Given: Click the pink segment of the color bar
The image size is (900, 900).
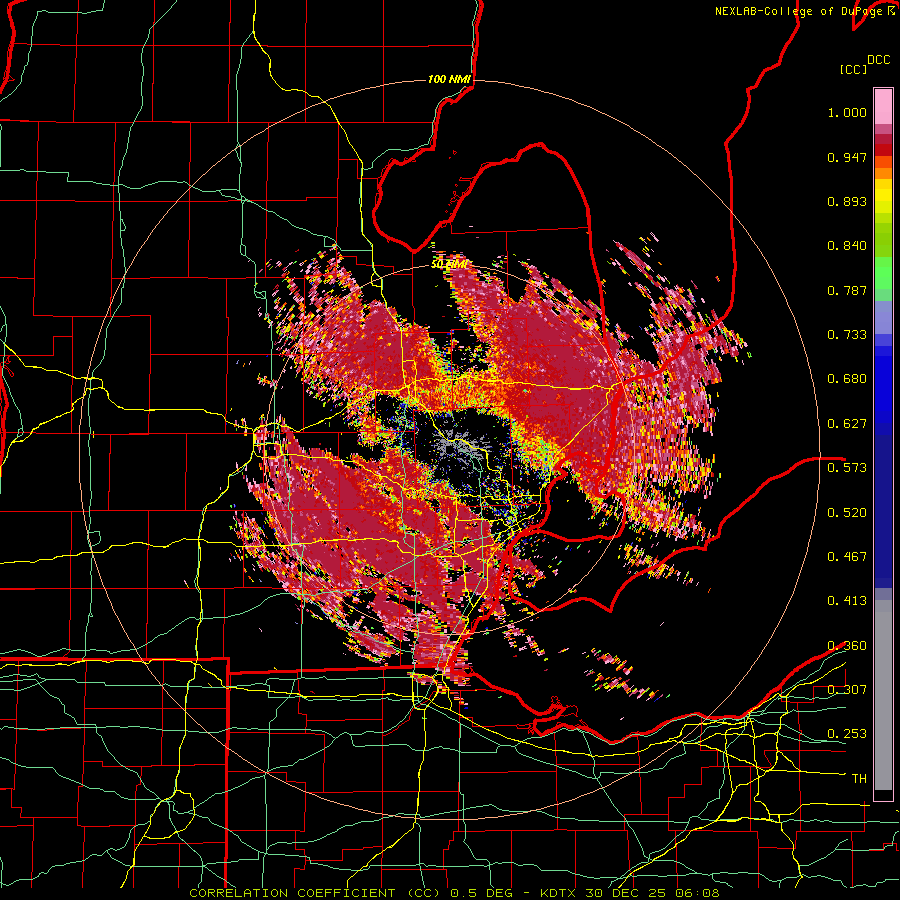Looking at the screenshot, I should point(883,107).
